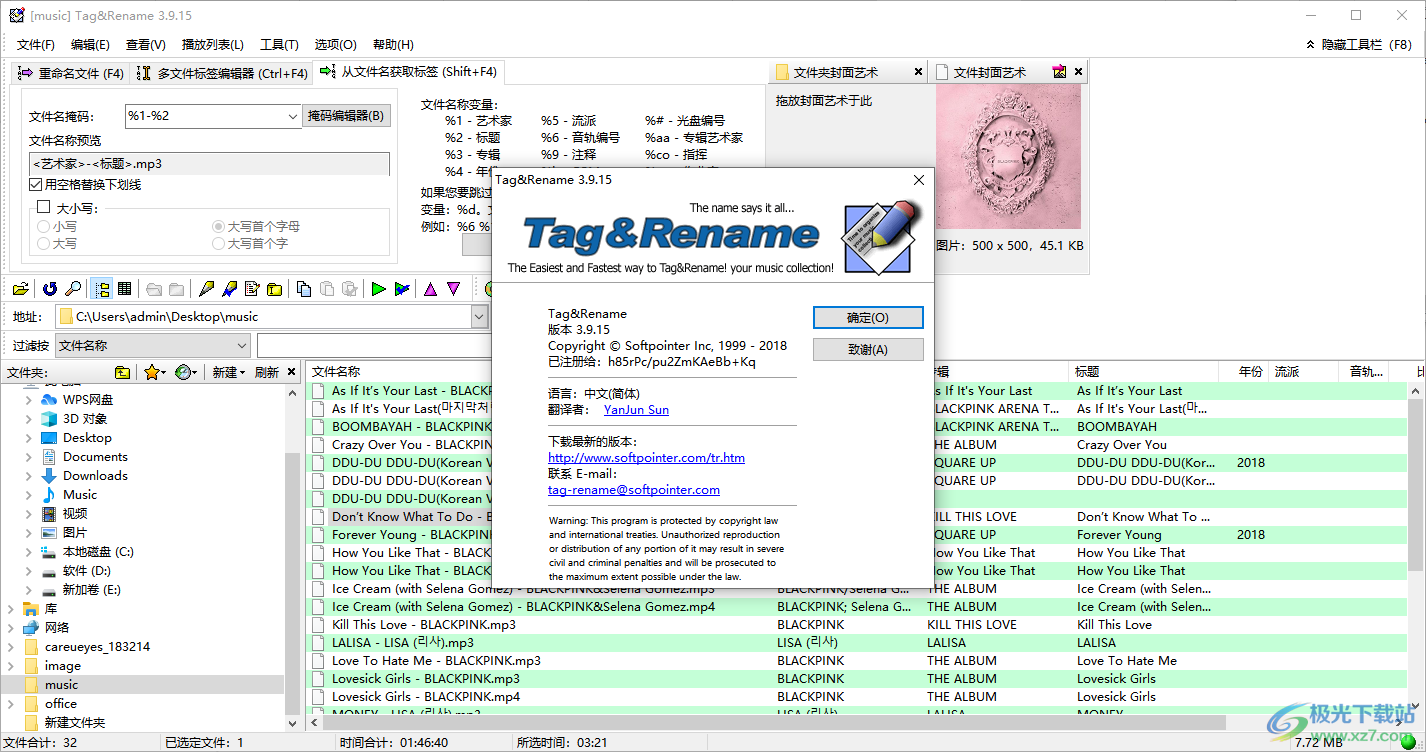1426x752 pixels.
Task: Click the YanJun Sun translator link
Action: pos(636,410)
